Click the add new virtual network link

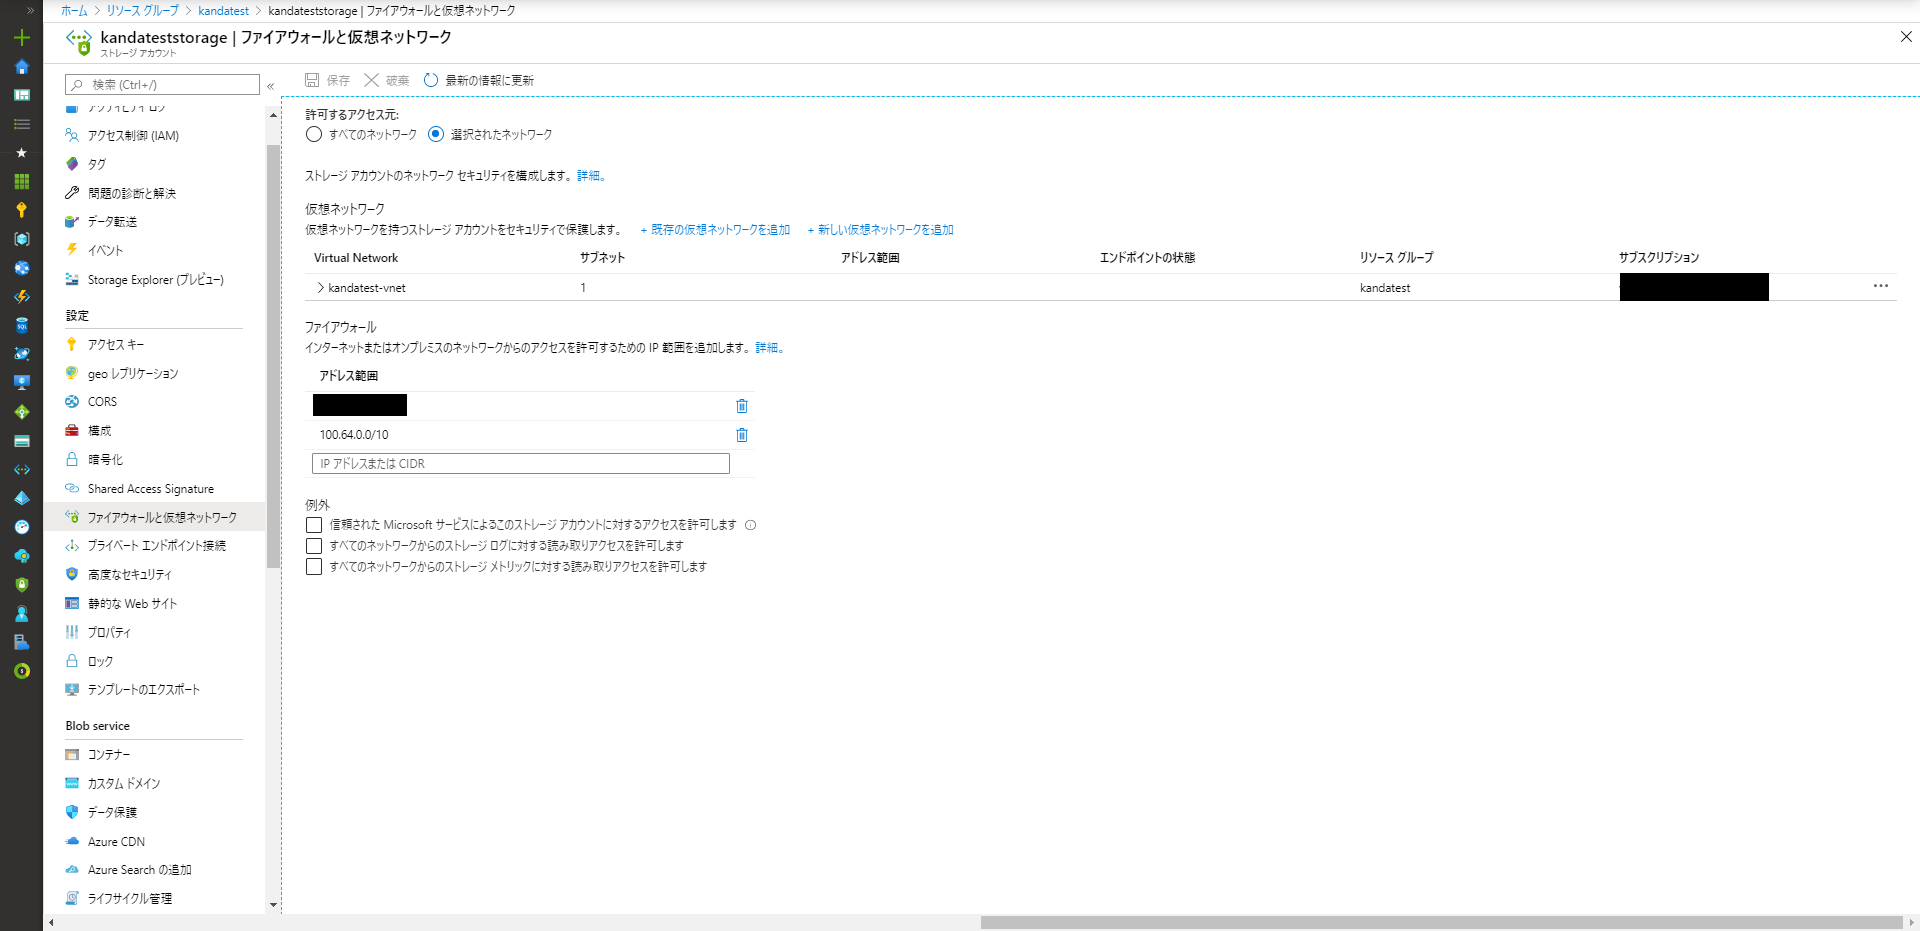[881, 230]
